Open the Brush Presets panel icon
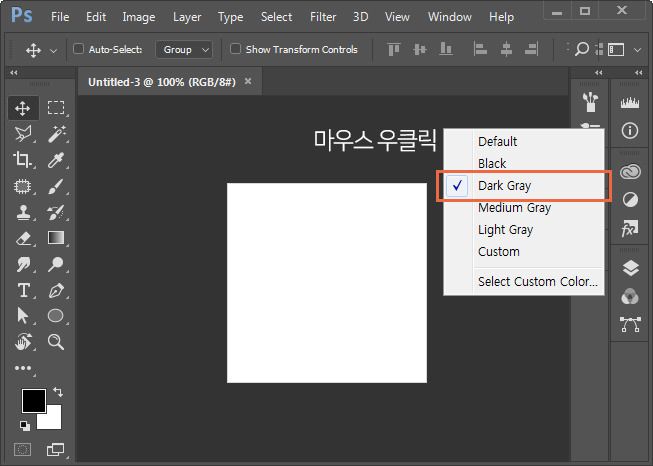This screenshot has width=653, height=466. (x=590, y=102)
